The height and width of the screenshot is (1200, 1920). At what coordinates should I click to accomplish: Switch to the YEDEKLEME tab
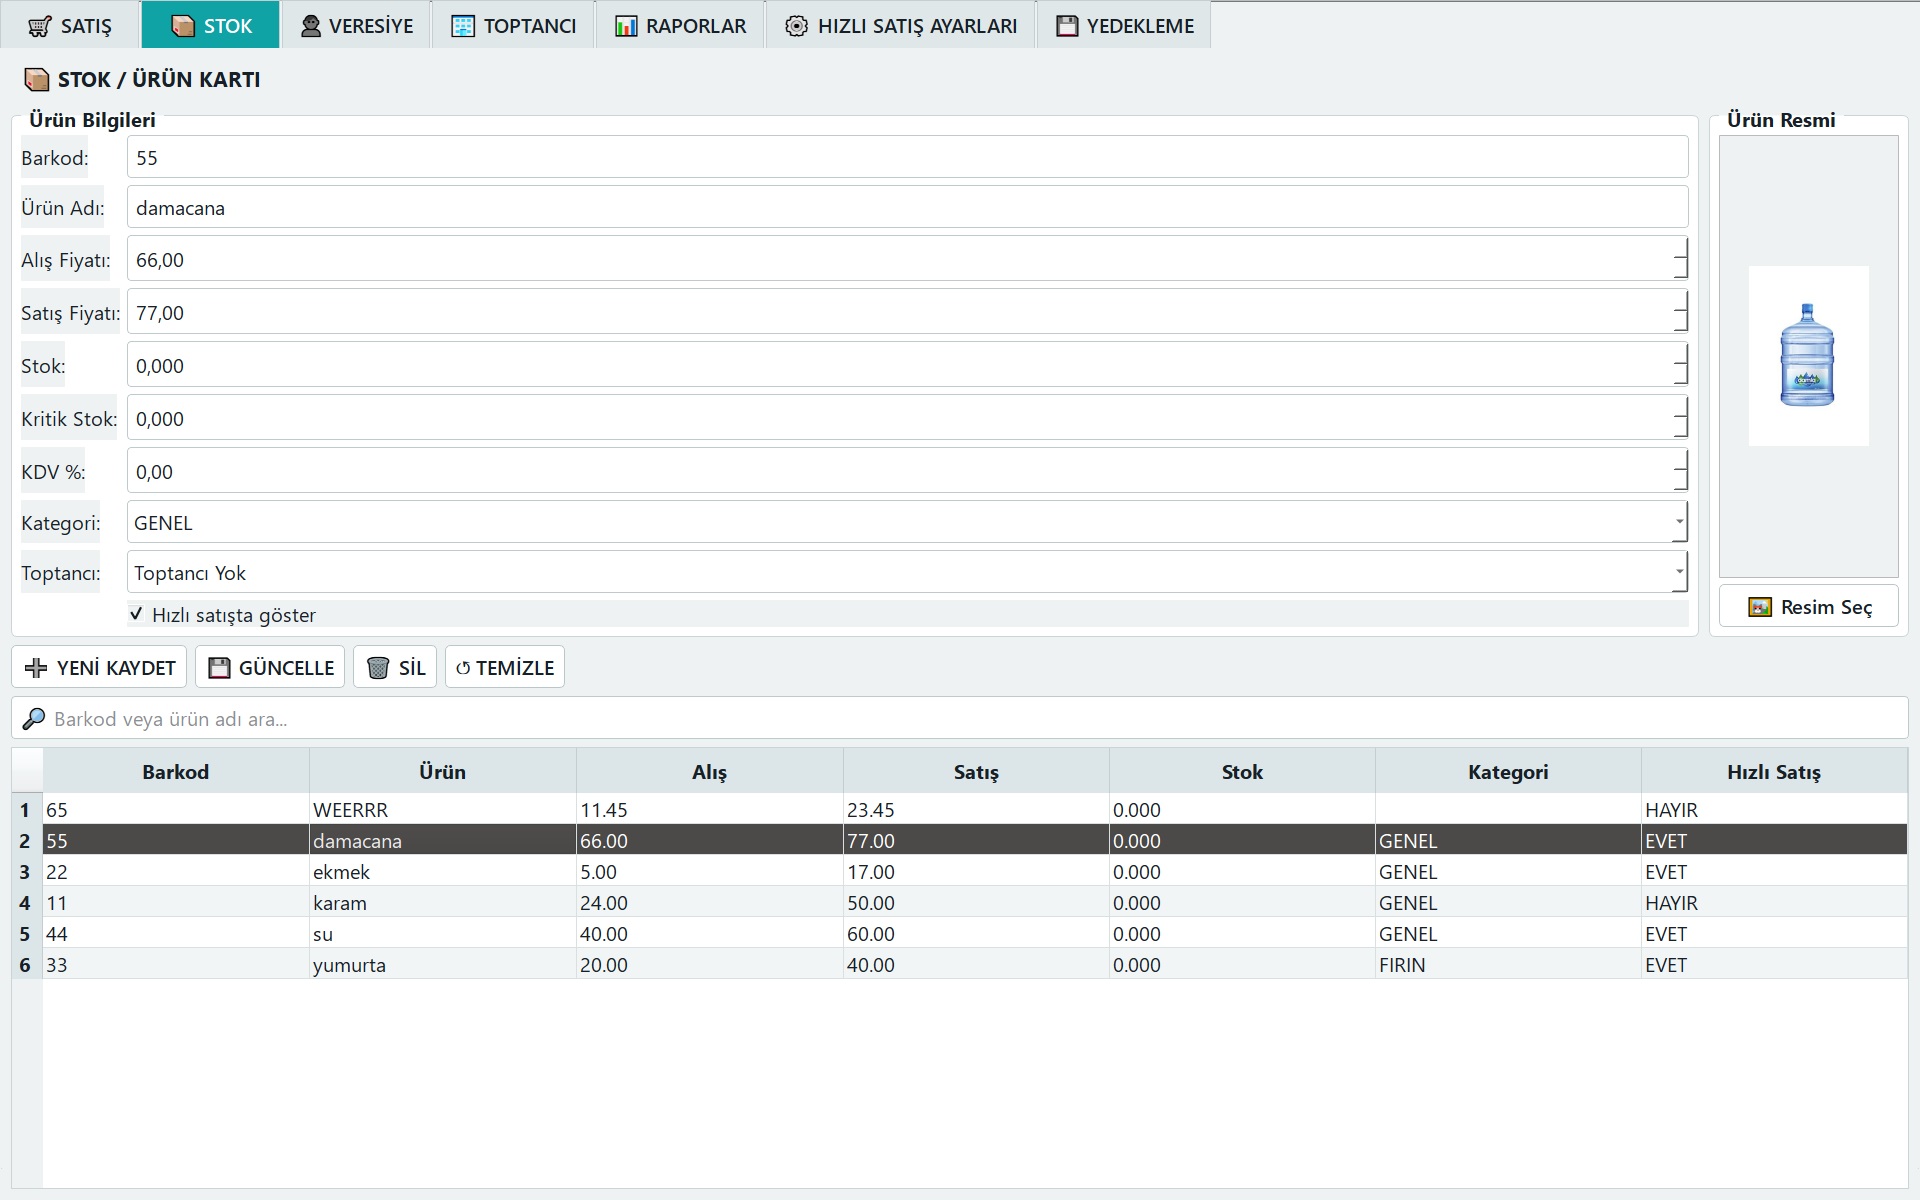[1125, 26]
